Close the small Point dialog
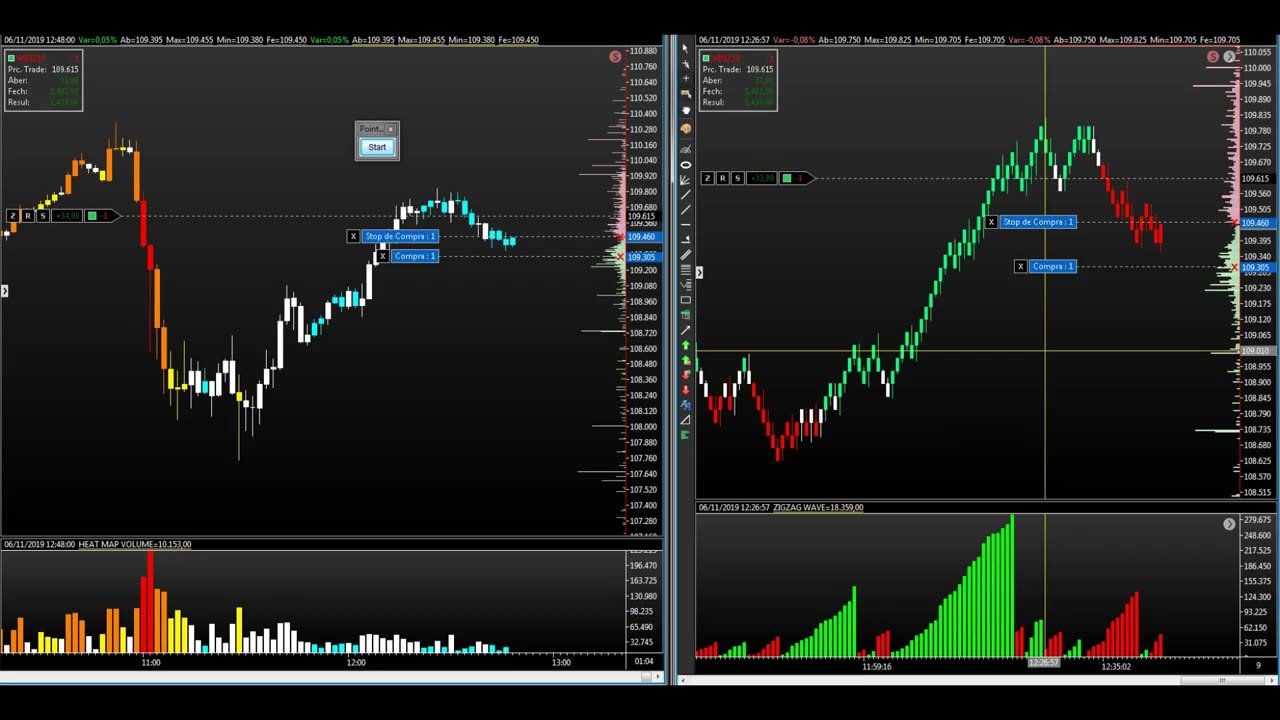Image resolution: width=1280 pixels, height=720 pixels. [x=390, y=129]
